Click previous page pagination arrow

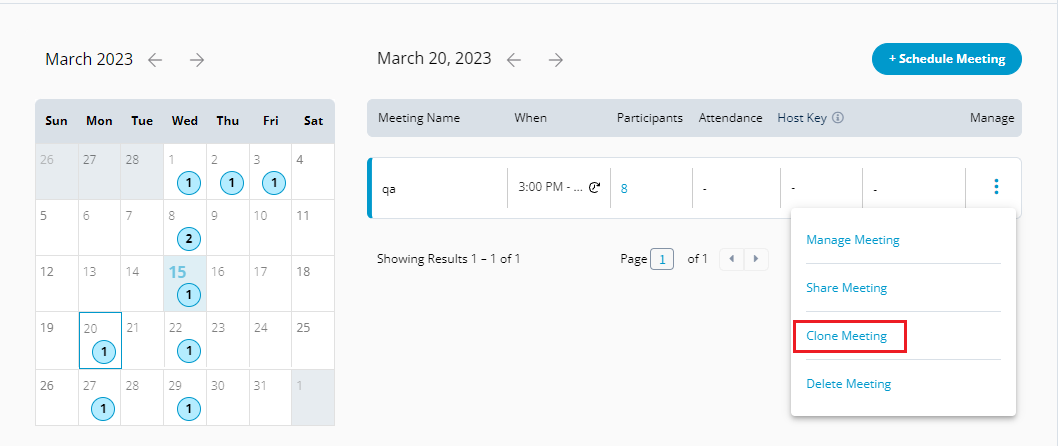tap(732, 259)
